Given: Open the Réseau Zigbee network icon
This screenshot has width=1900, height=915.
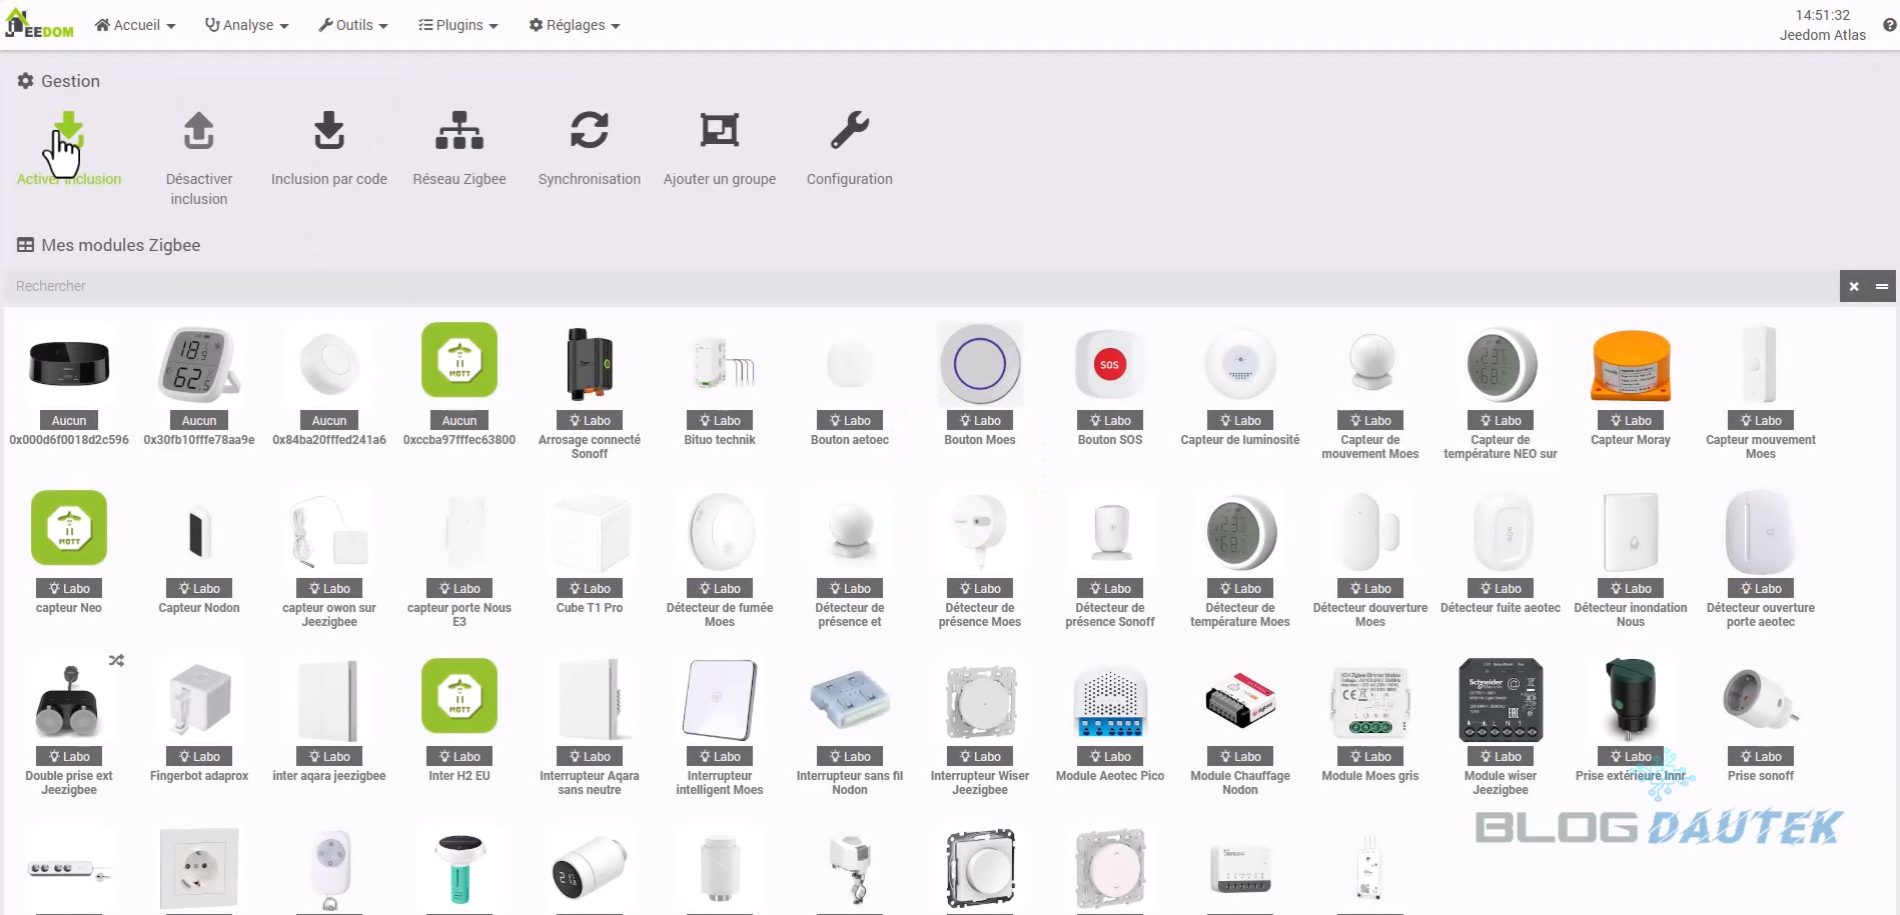Looking at the screenshot, I should 459,131.
